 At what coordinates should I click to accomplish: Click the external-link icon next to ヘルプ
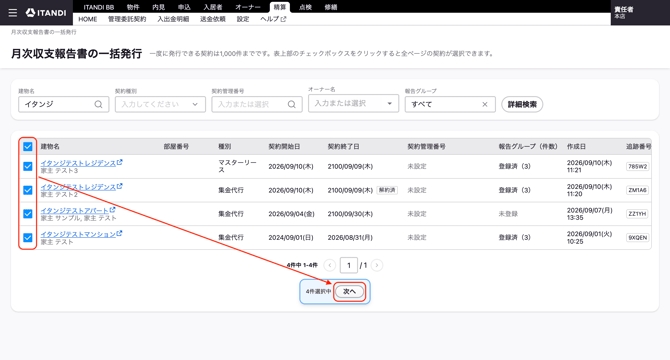(283, 19)
